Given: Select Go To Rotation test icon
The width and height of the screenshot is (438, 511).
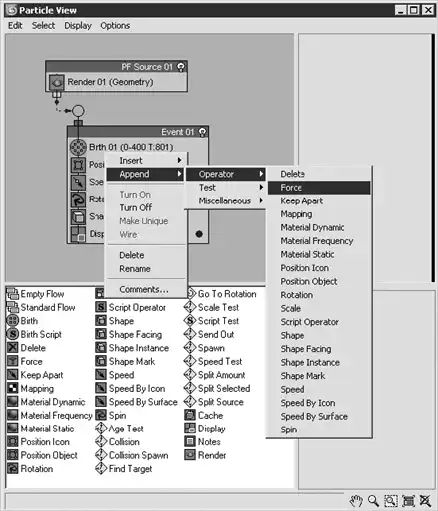Looking at the screenshot, I should tap(191, 294).
